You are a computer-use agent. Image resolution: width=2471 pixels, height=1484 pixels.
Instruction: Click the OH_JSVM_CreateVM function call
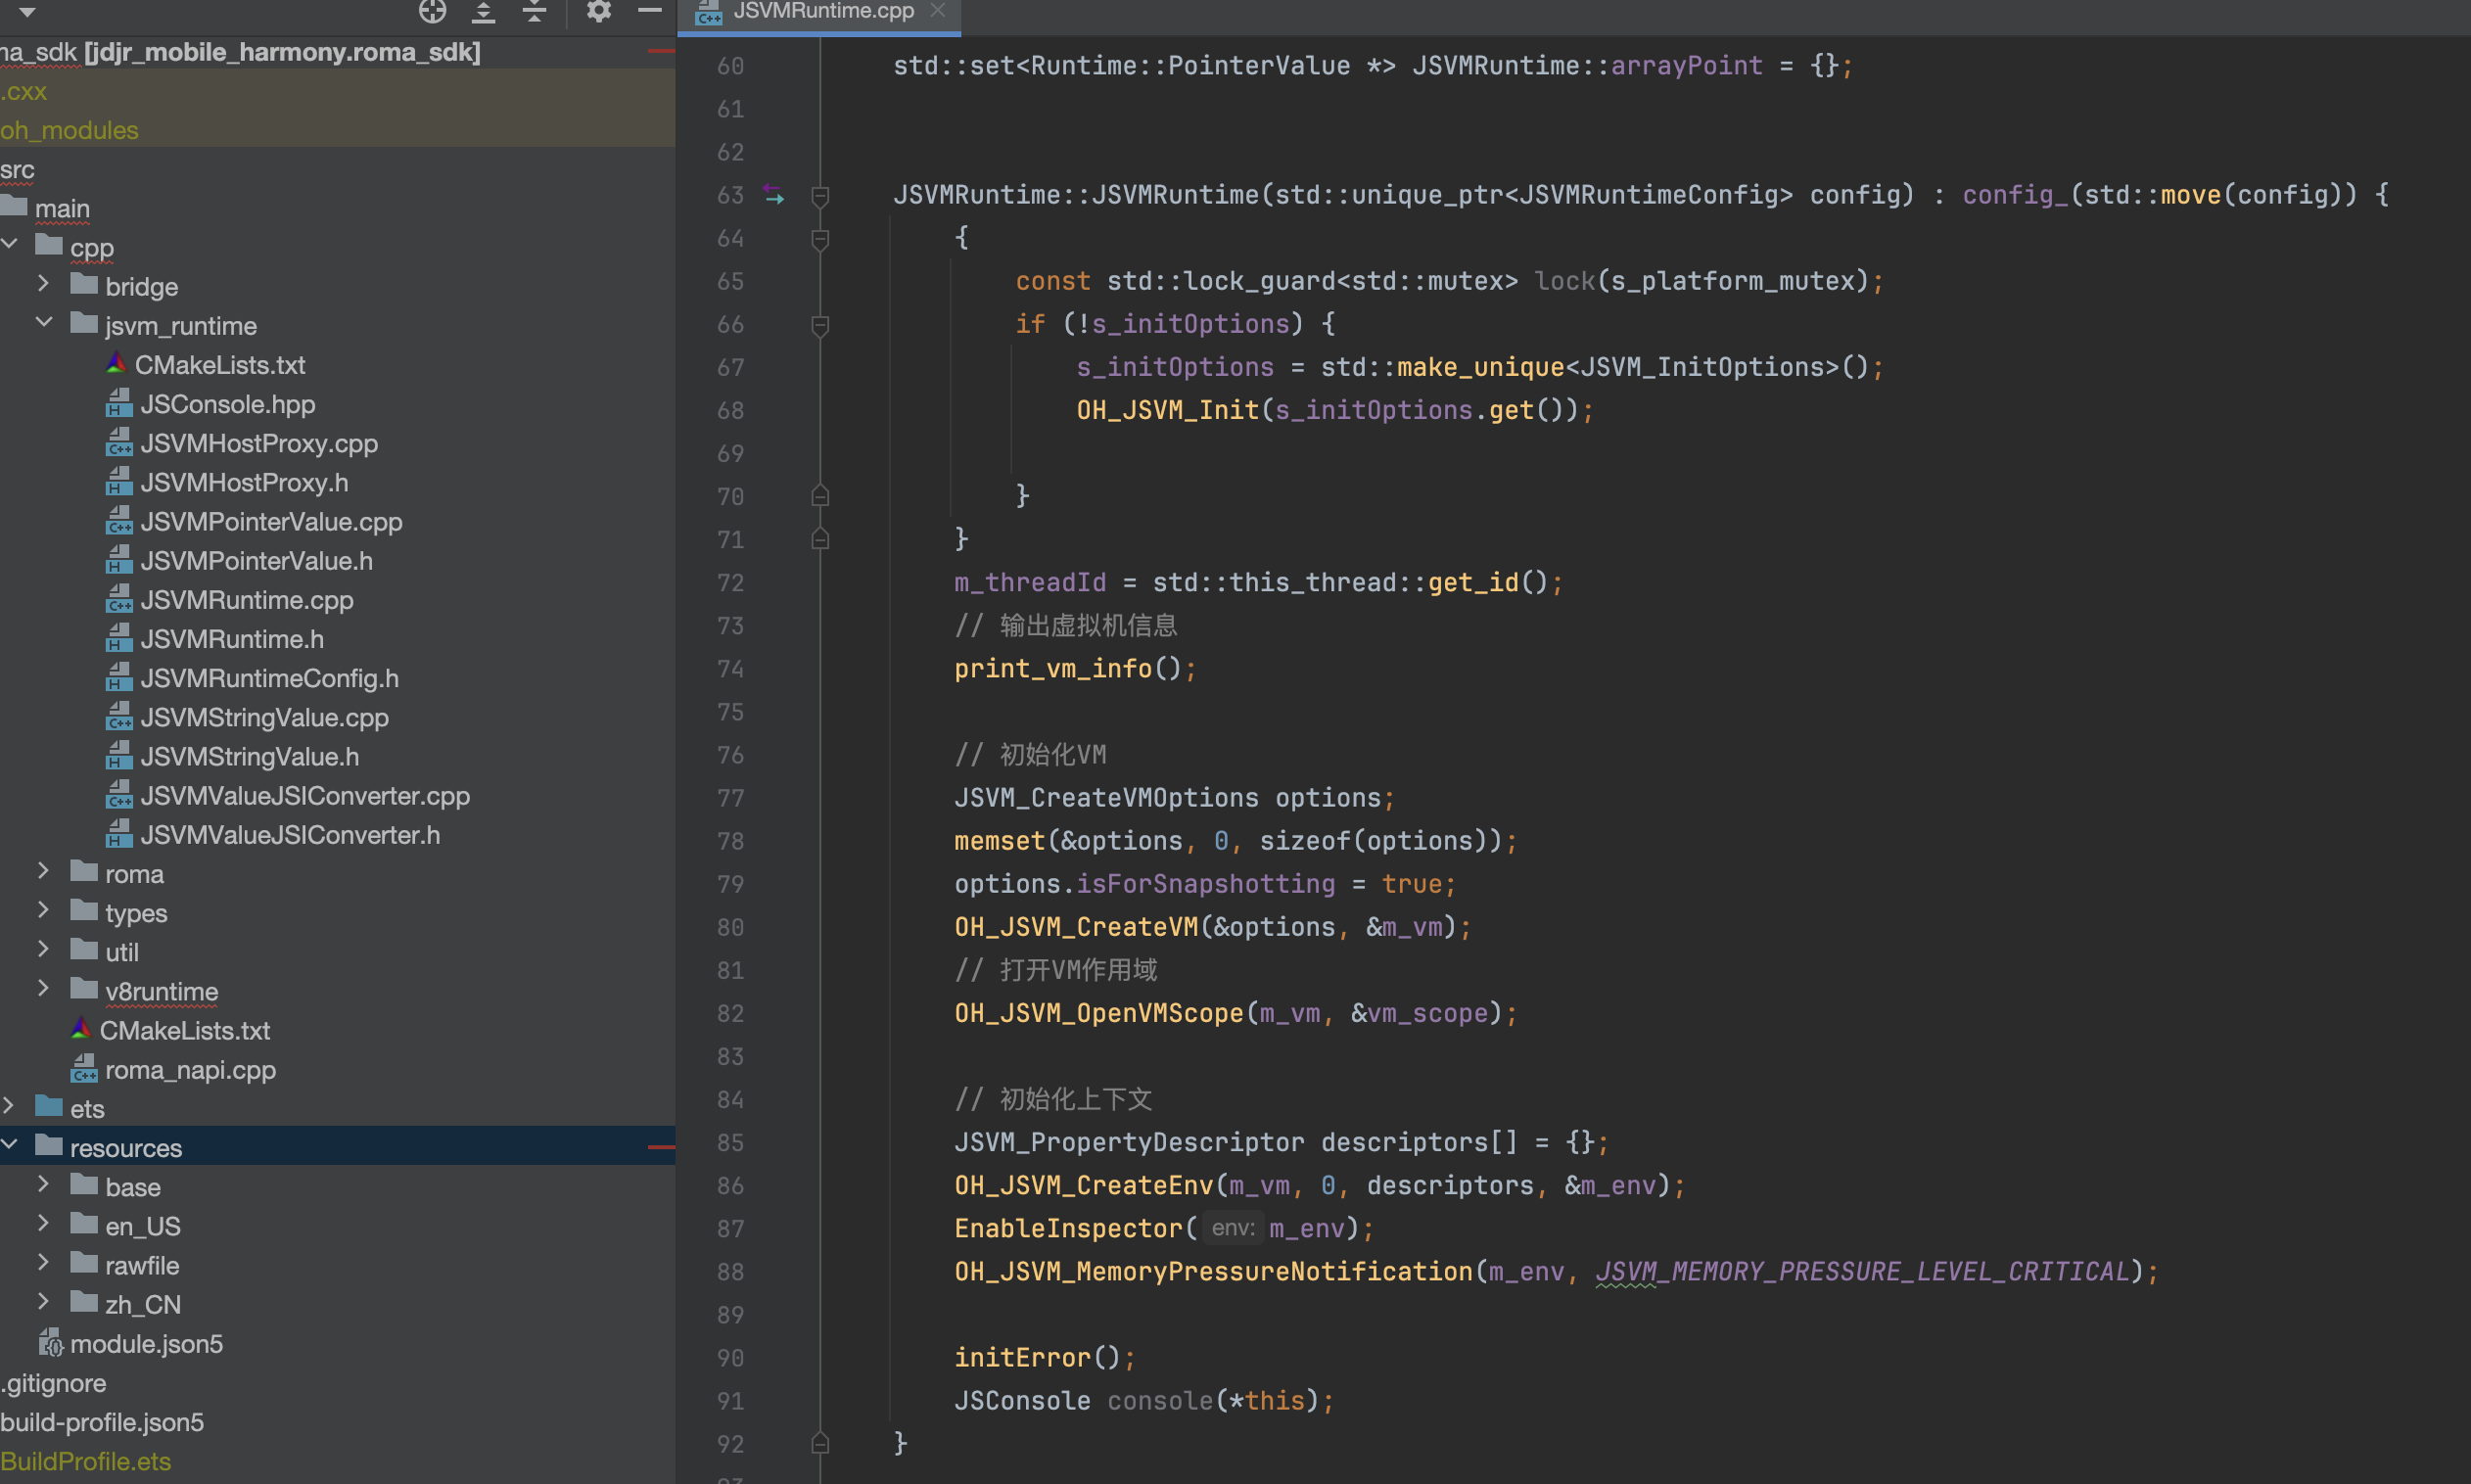point(1076,926)
